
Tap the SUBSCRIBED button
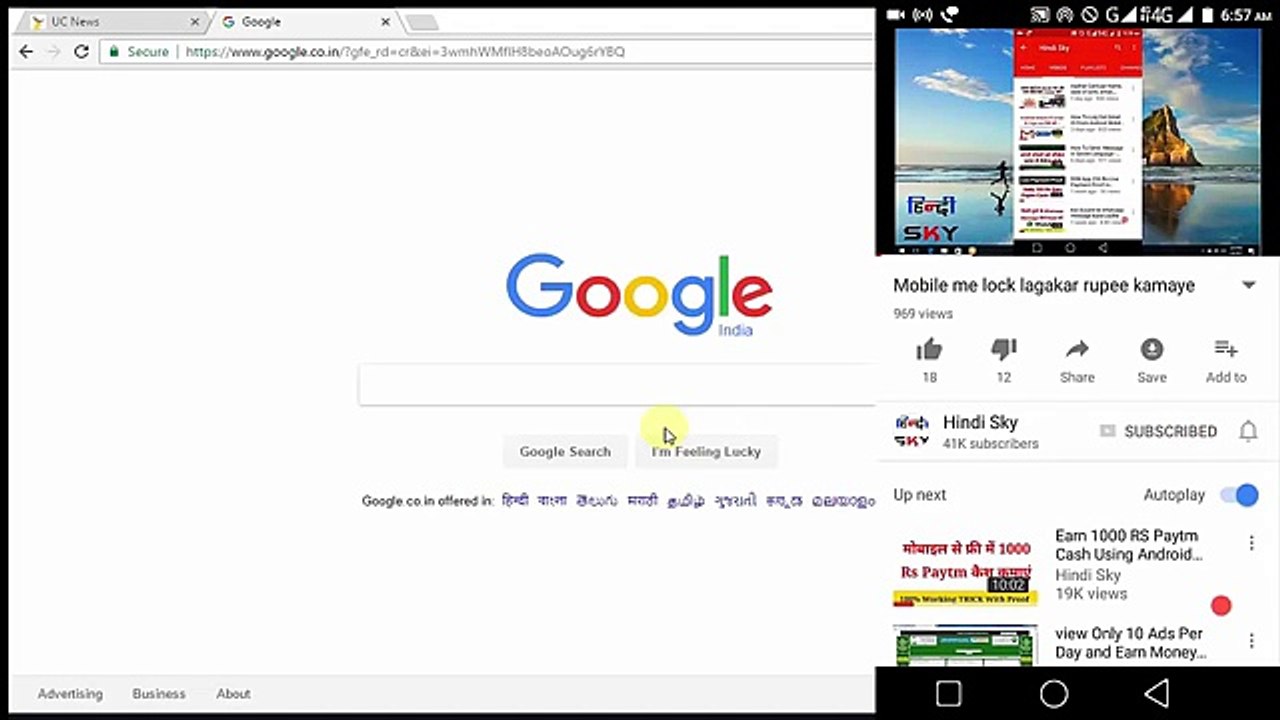[x=1158, y=431]
